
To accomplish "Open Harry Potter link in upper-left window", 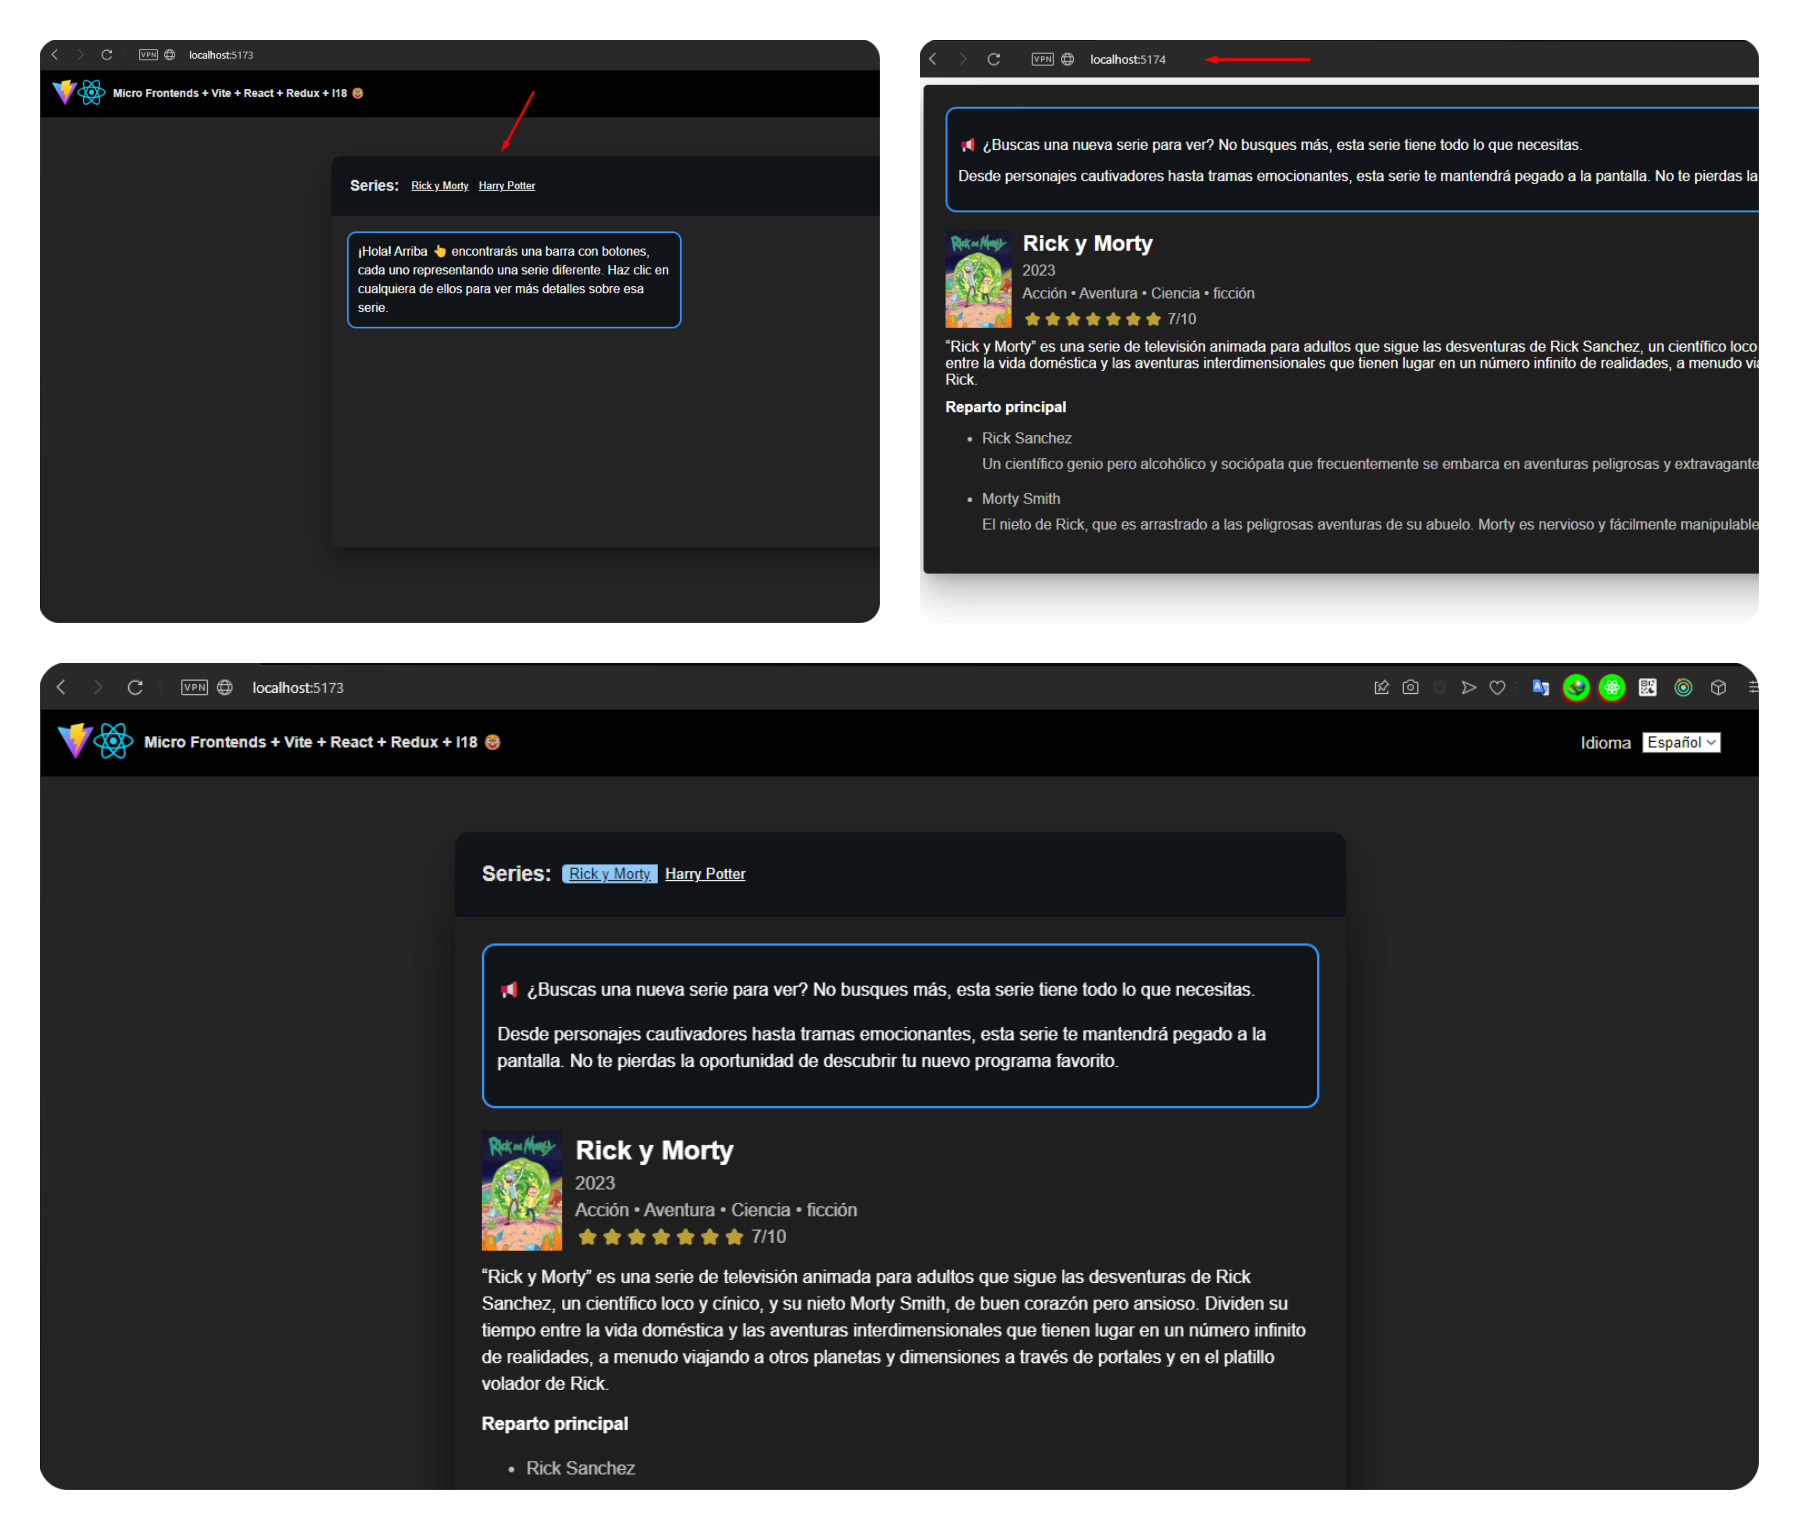I will 507,186.
